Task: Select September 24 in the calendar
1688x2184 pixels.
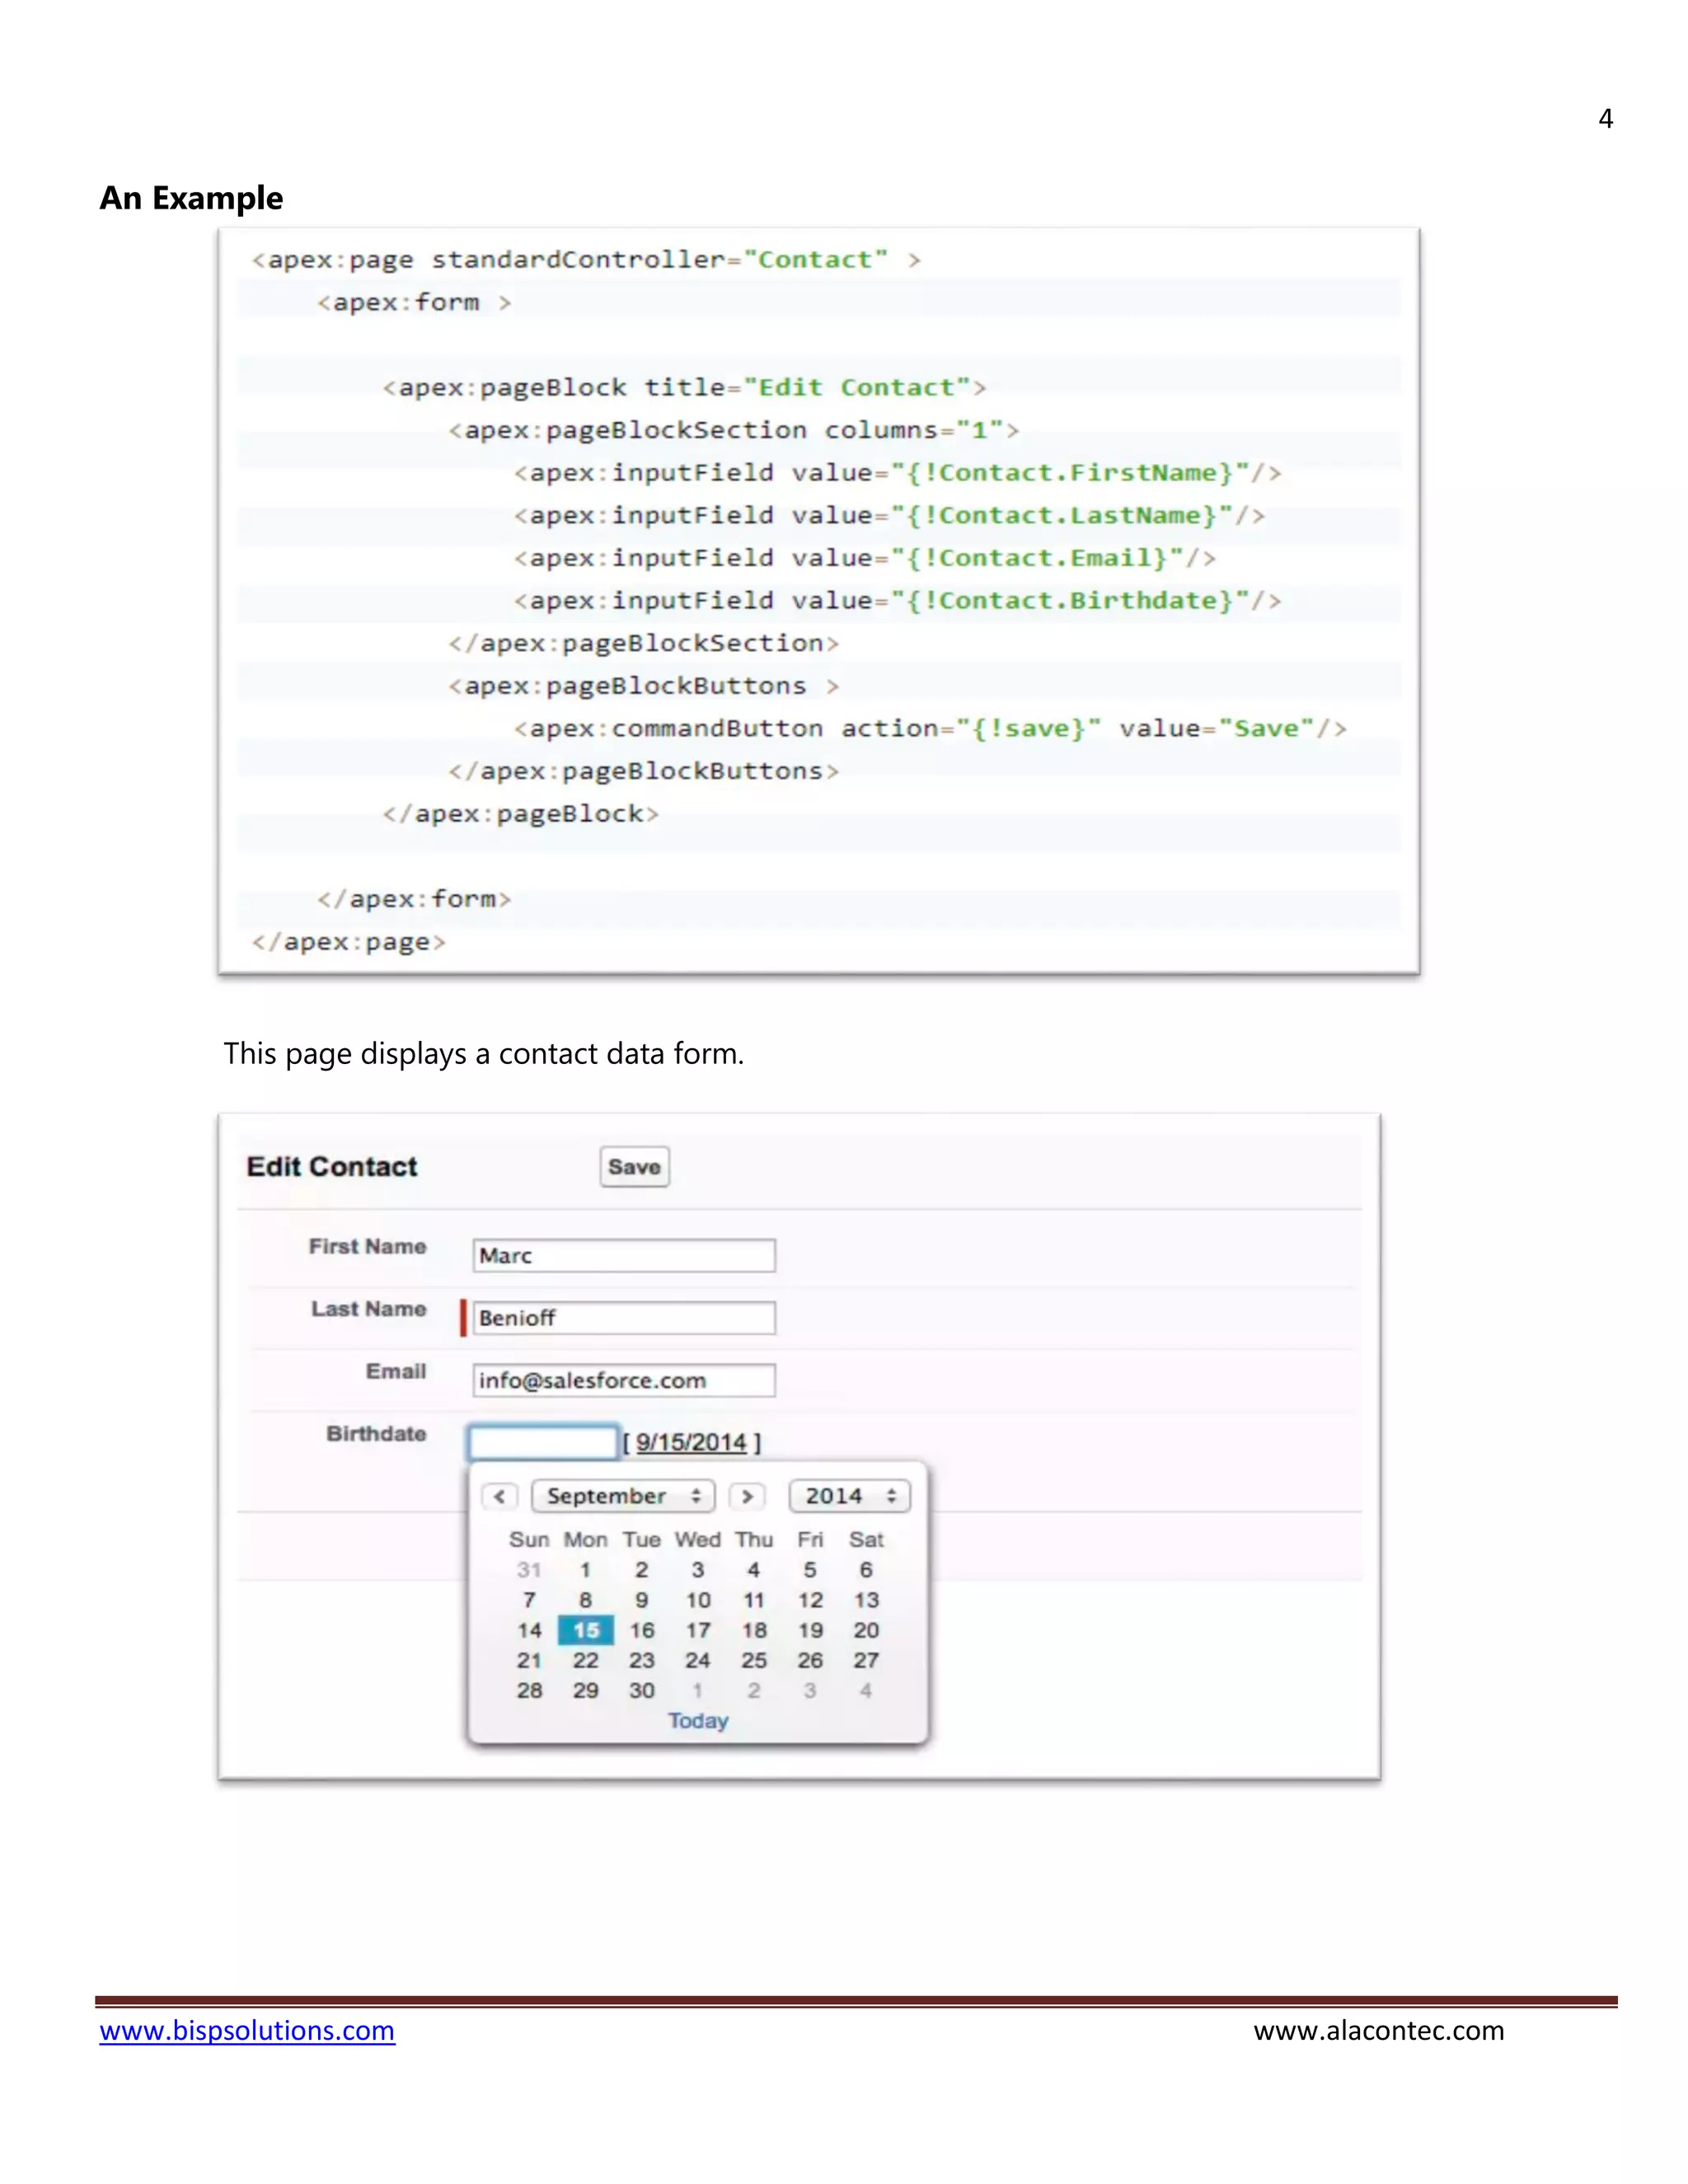Action: tap(698, 1661)
